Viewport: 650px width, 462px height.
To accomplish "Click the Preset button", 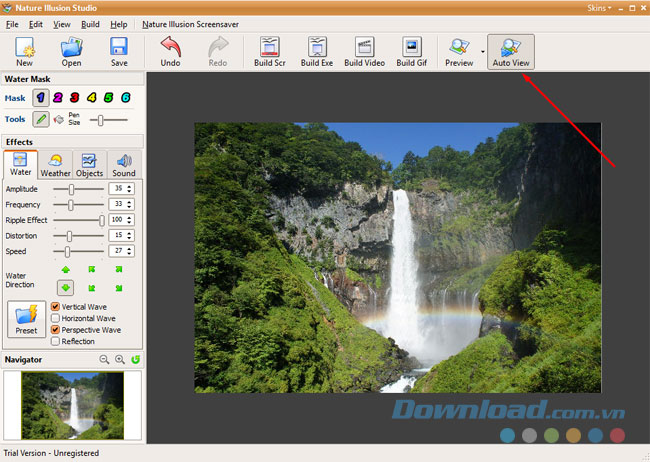I will click(x=26, y=320).
